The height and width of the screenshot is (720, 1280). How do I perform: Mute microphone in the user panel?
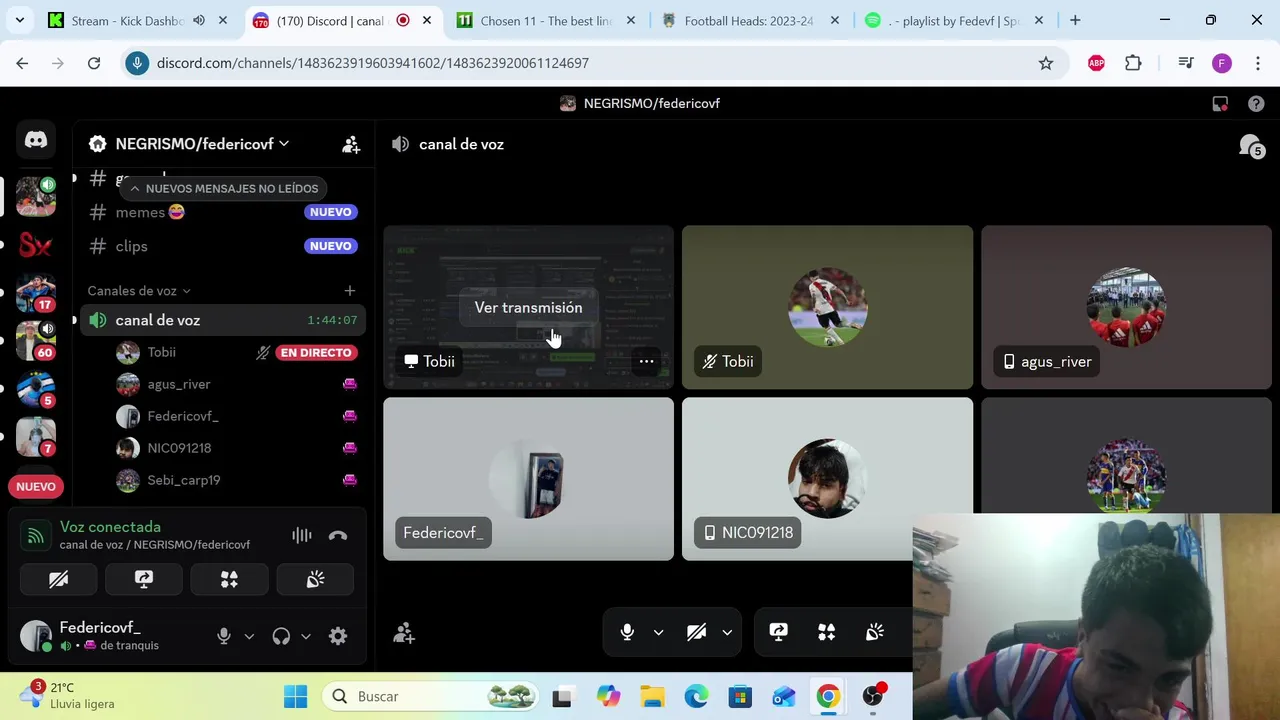(x=224, y=636)
